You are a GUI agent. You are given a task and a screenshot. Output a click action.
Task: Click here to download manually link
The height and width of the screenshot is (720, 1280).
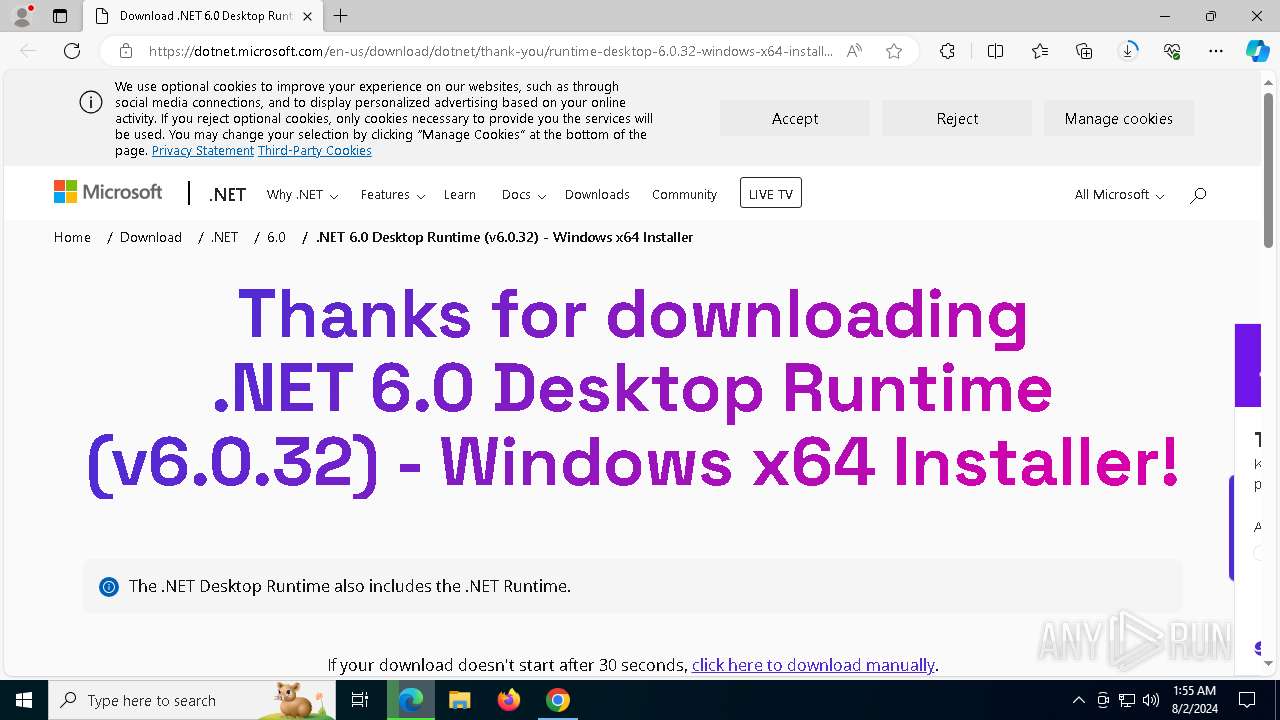813,665
